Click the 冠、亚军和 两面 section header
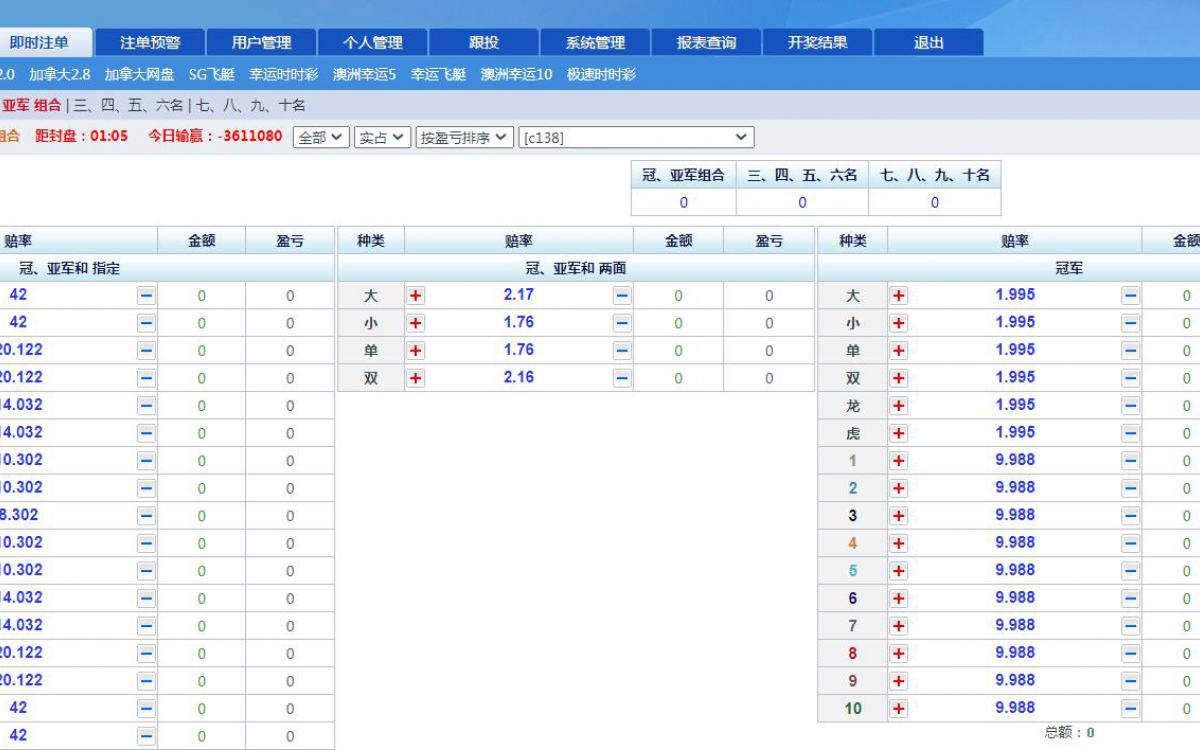1200x750 pixels. [x=576, y=269]
